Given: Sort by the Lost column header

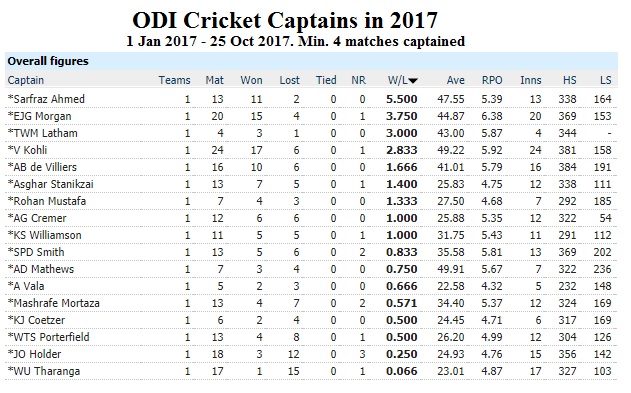Looking at the screenshot, I should click(290, 80).
